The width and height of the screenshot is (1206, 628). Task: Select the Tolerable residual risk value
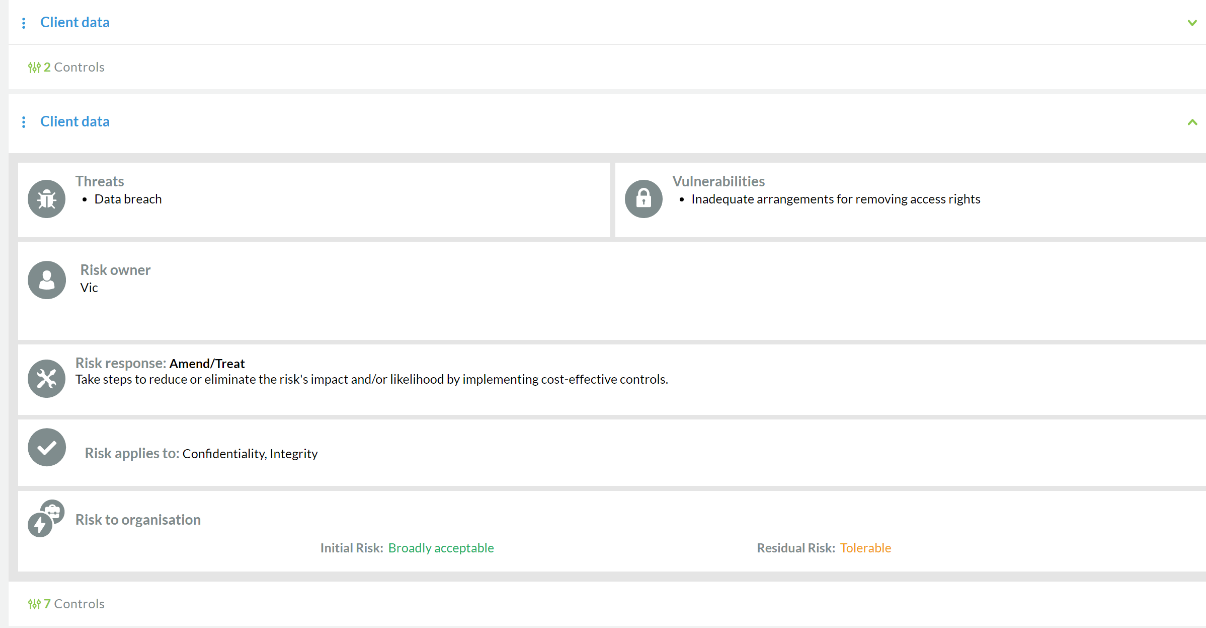[865, 548]
